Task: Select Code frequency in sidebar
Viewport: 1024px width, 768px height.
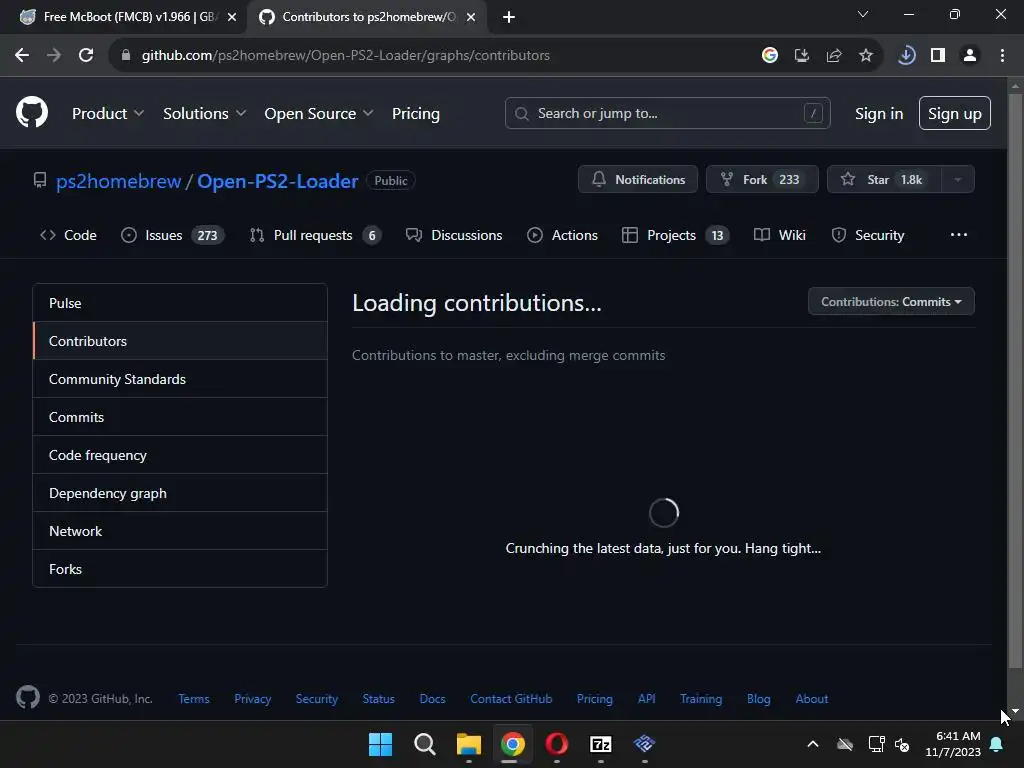Action: (180, 455)
